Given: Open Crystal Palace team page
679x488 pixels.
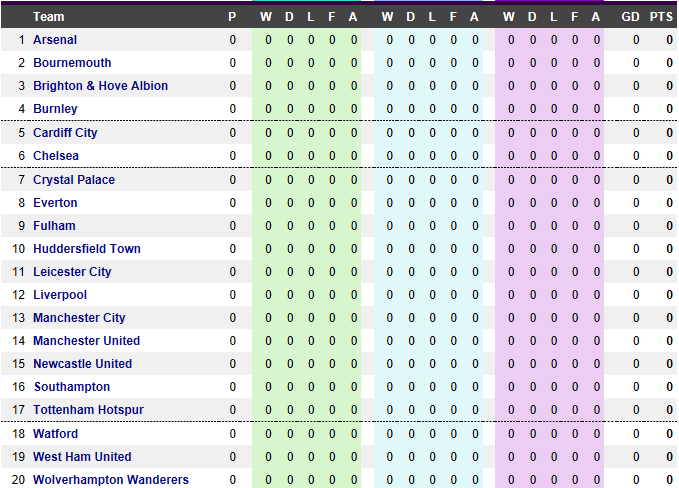Looking at the screenshot, I should coord(74,180).
